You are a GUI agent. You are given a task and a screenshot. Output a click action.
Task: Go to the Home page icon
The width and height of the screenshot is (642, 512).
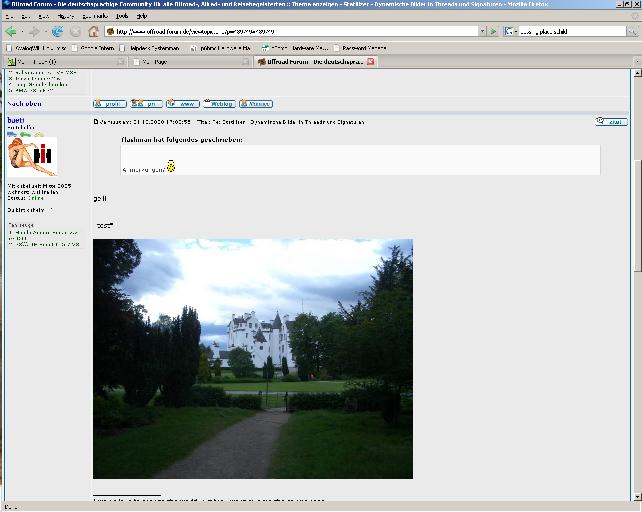tap(94, 31)
